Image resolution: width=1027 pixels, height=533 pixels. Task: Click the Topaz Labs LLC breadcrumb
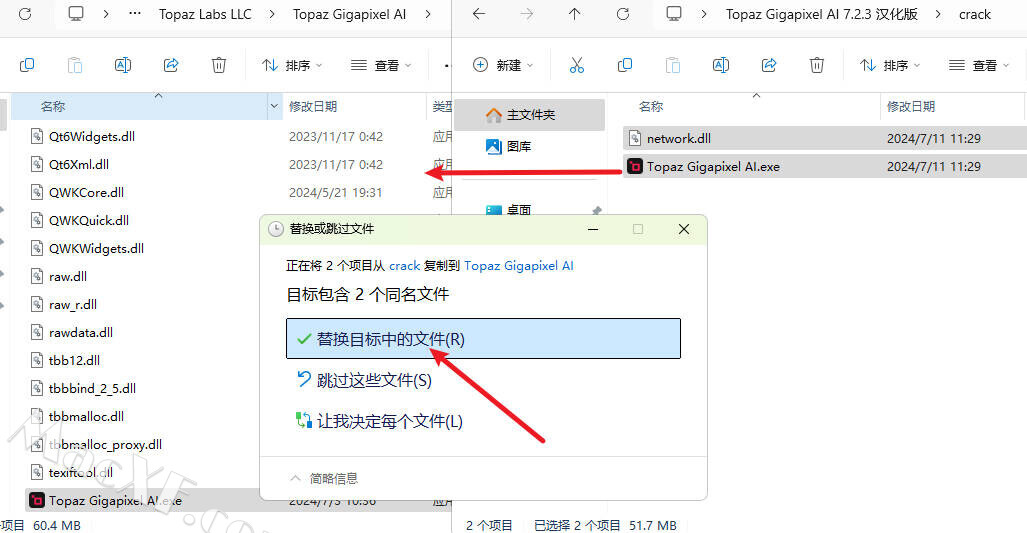pos(205,14)
